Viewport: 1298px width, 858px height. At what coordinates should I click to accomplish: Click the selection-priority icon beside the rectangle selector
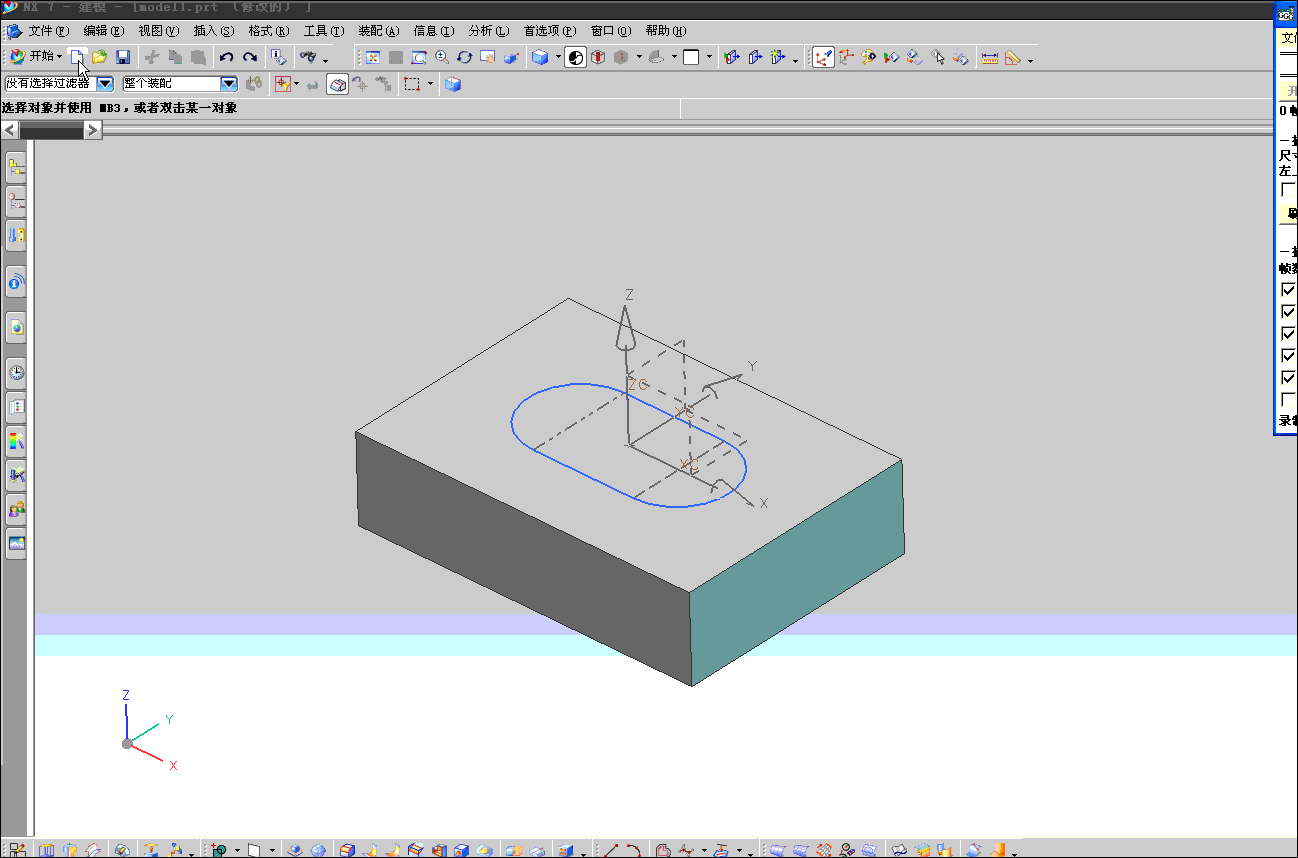[453, 85]
